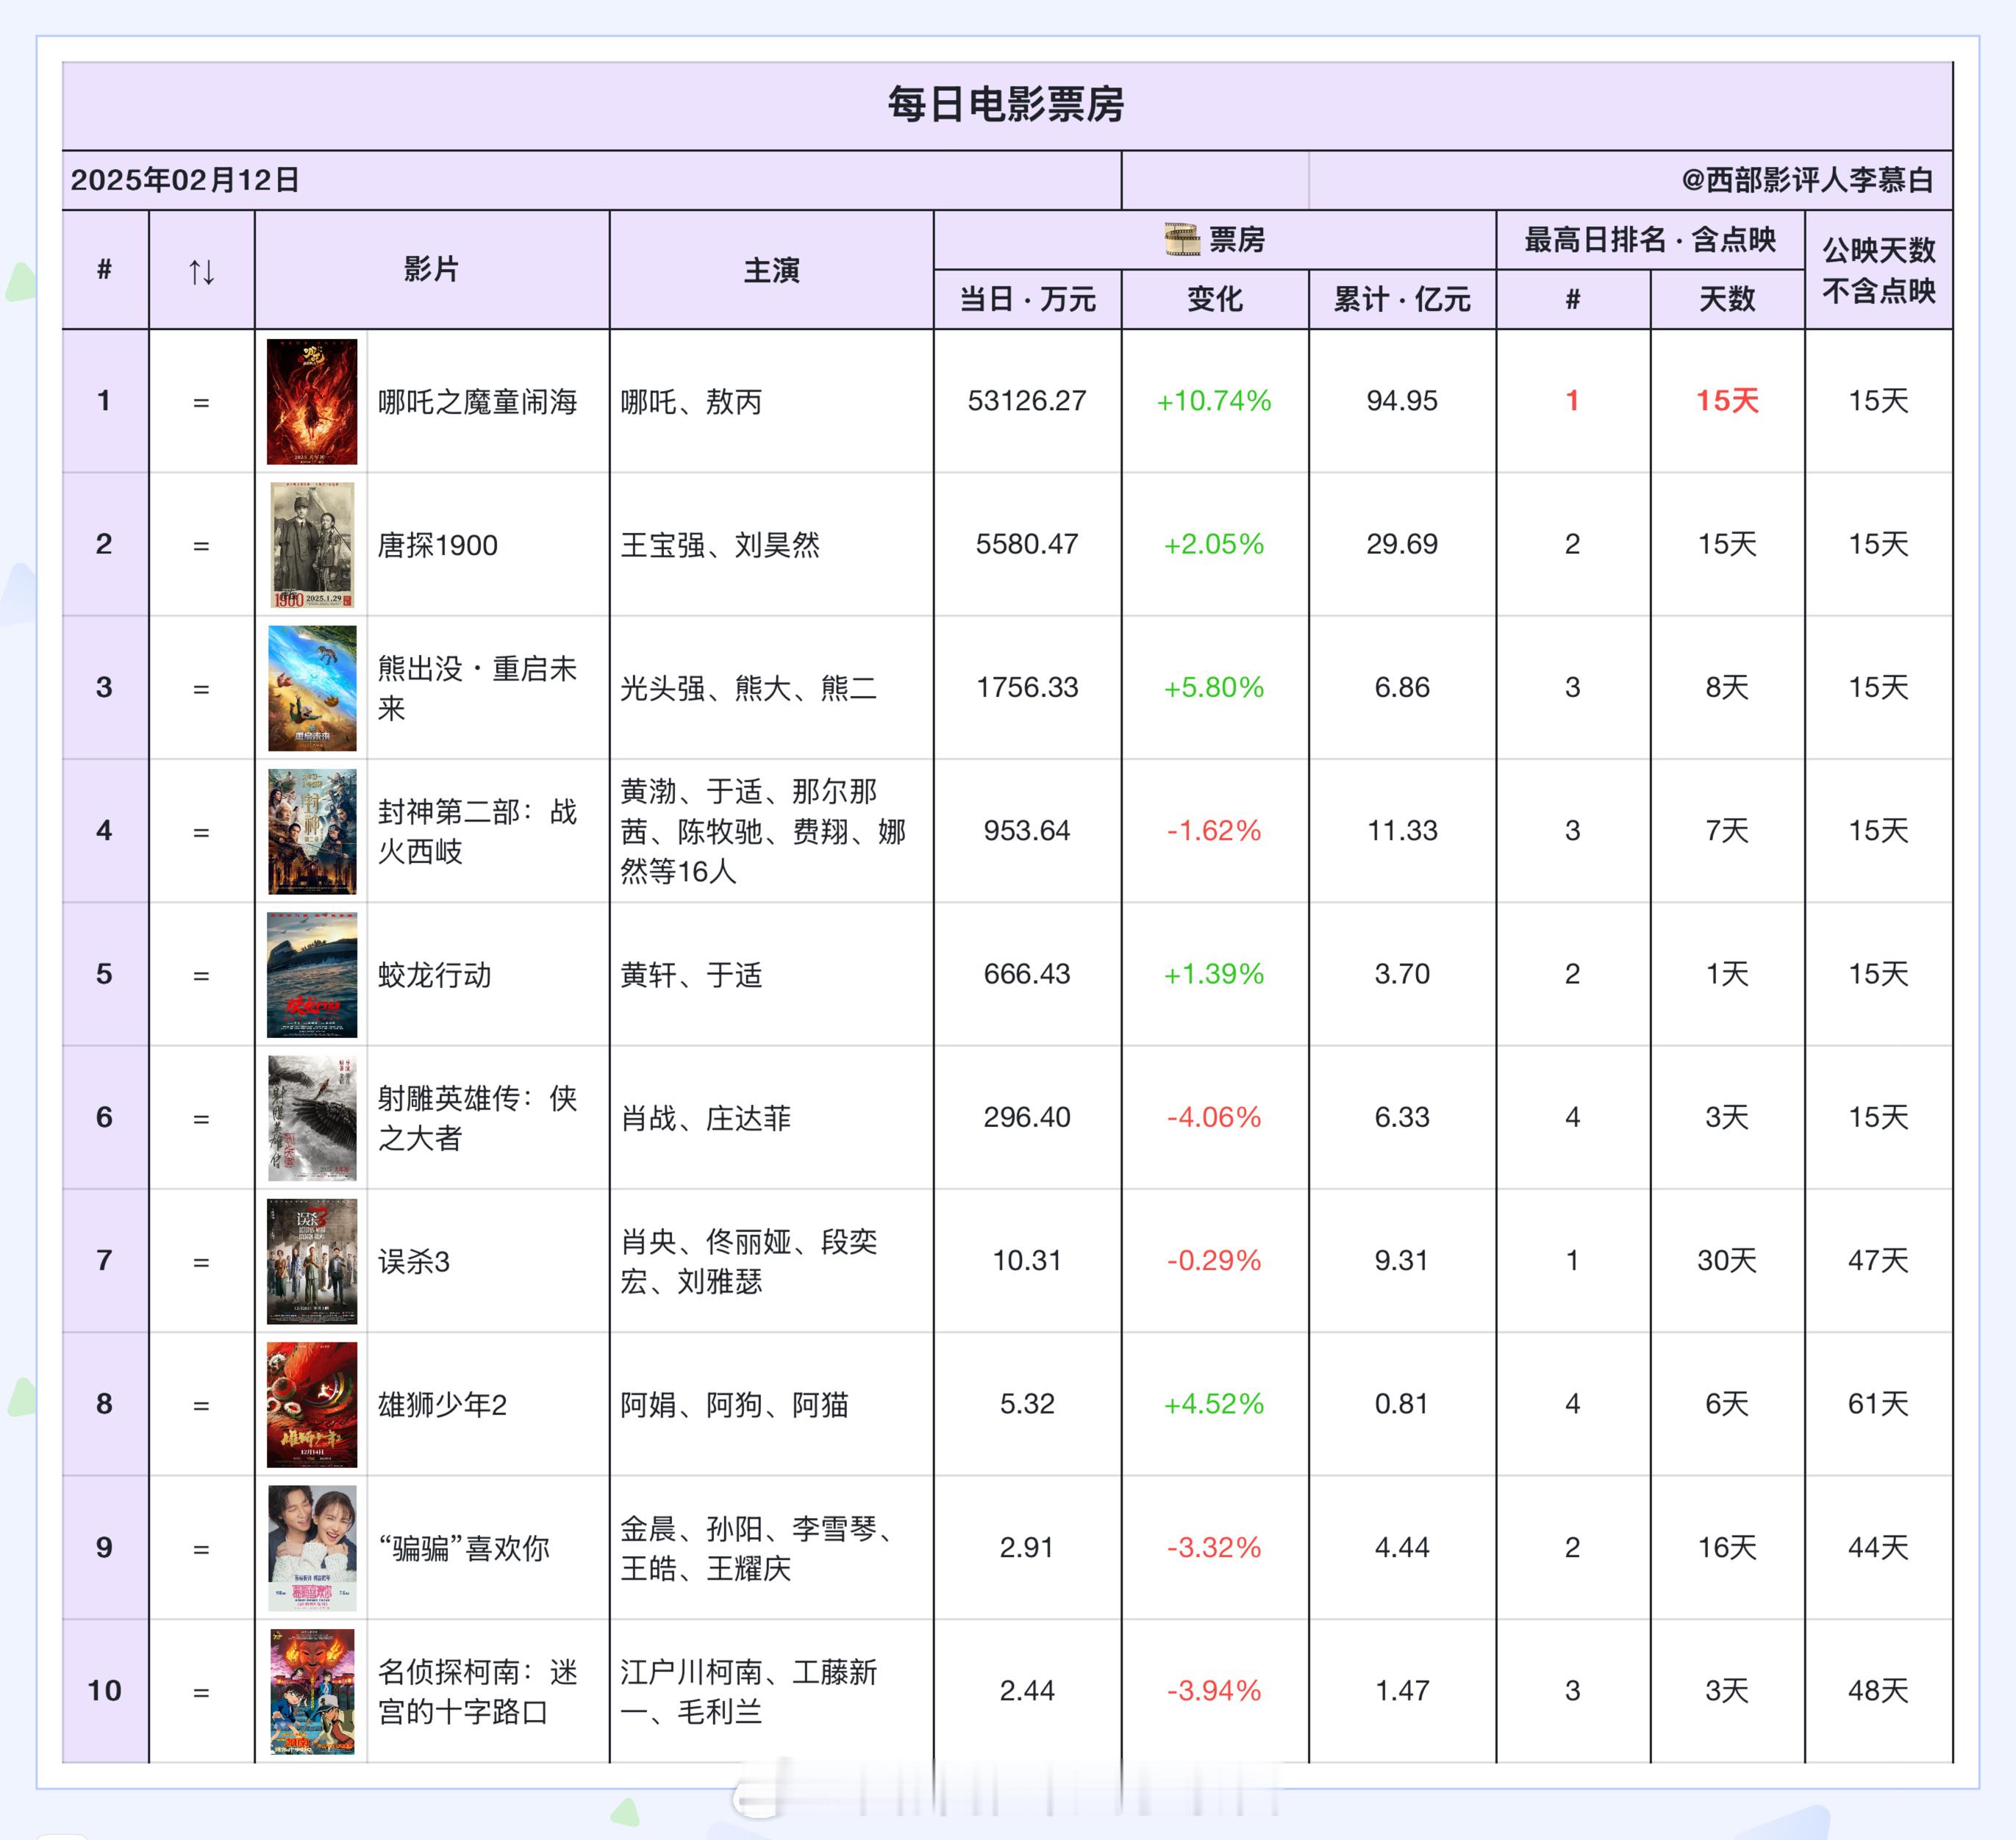Click the cast 肖战、庄达菲
2016x1840 pixels.
706,1118
